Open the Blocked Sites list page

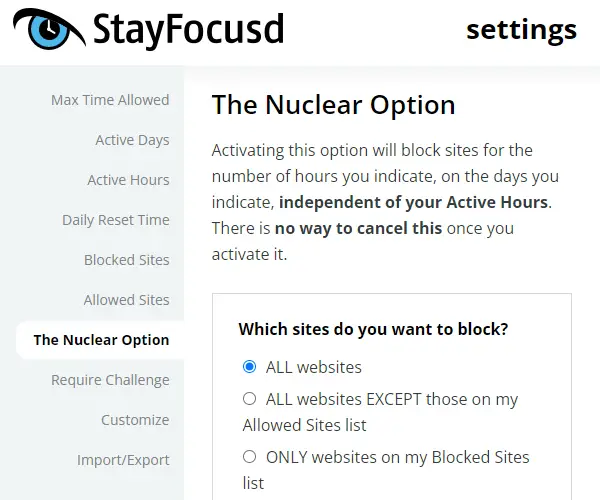pyautogui.click(x=127, y=260)
